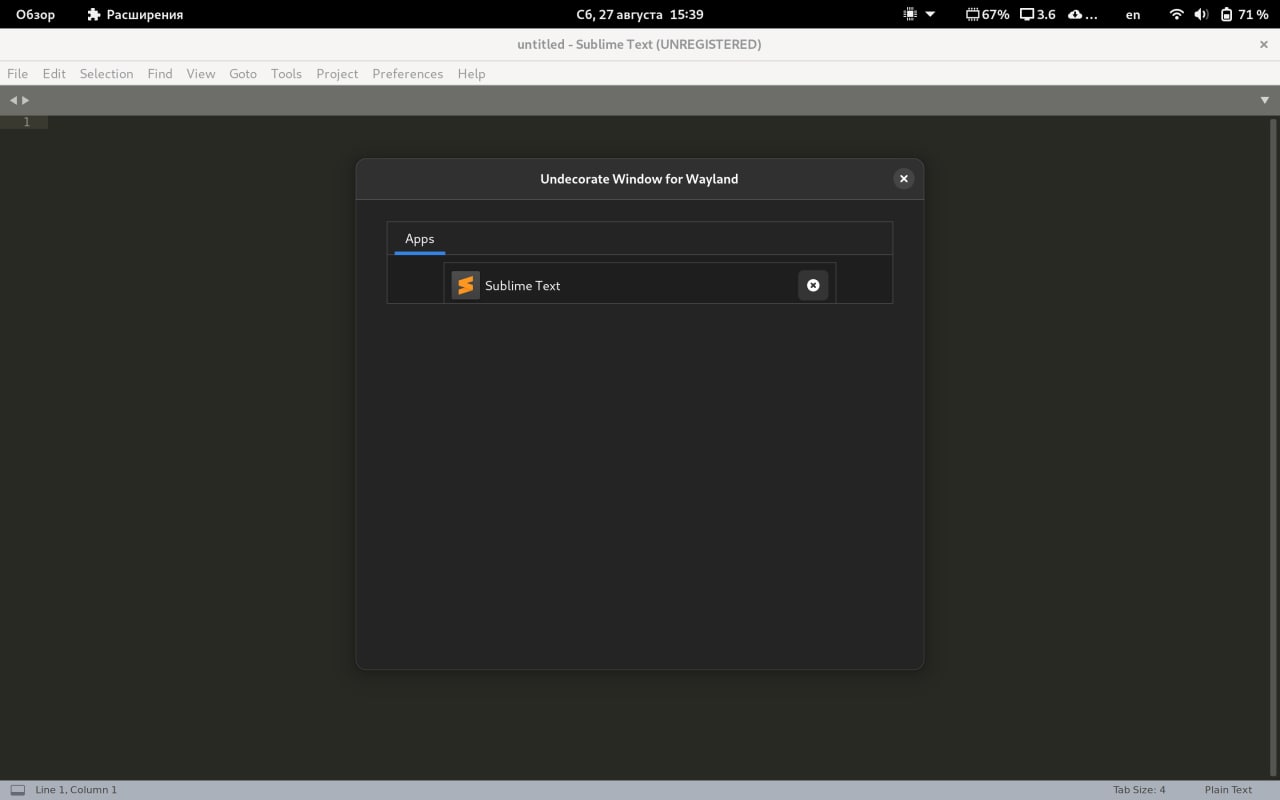Close the Sublime Text window
Viewport: 1280px width, 800px height.
[x=1263, y=44]
